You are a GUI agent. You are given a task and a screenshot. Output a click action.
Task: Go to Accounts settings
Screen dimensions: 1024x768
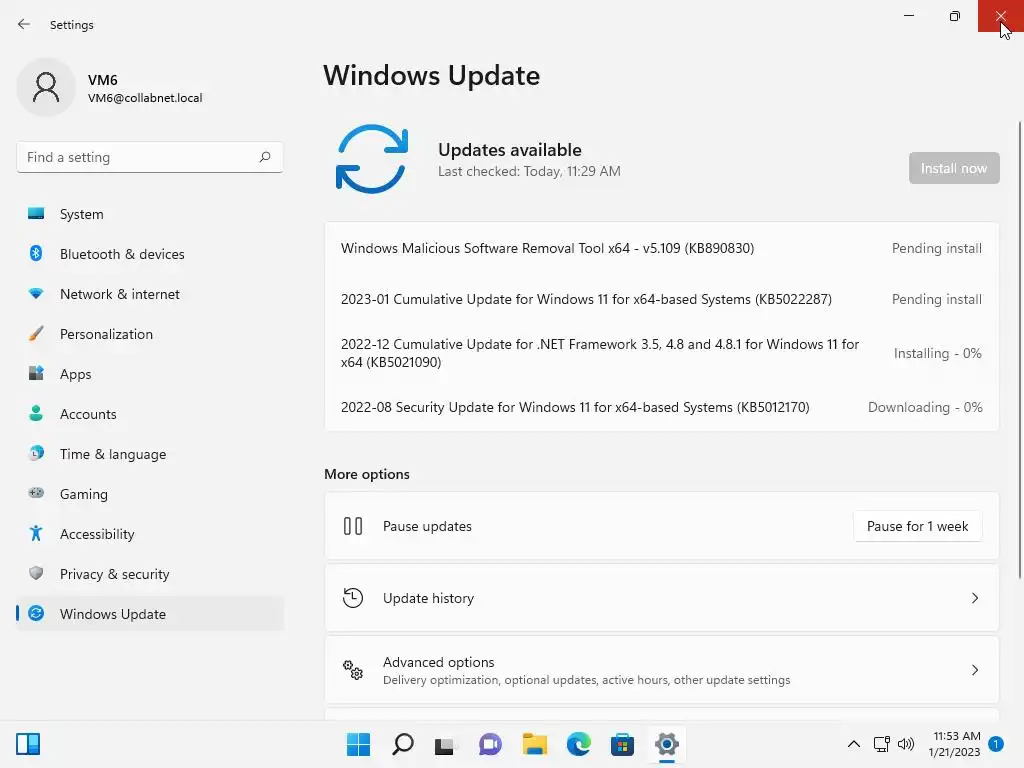[150, 414]
